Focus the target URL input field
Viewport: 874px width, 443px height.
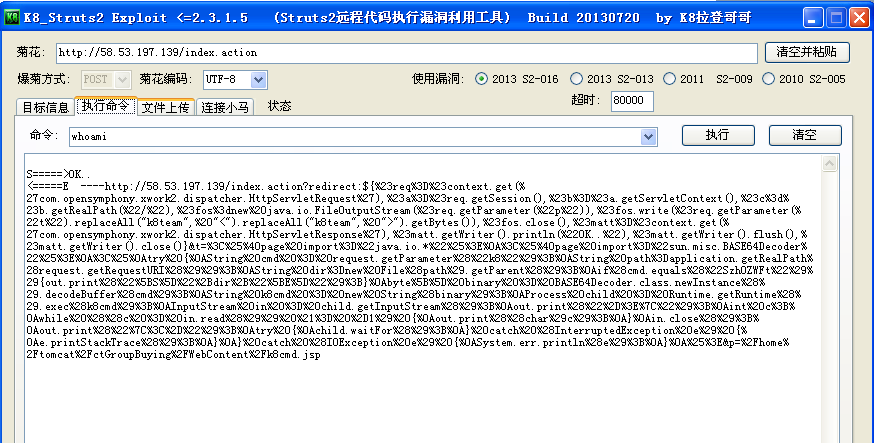pyautogui.click(x=406, y=53)
